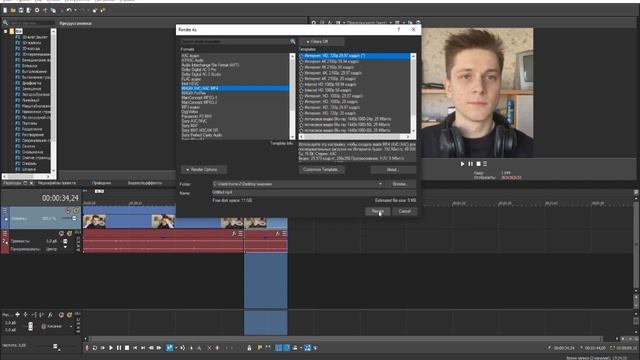640x360 pixels.
Task: Click Play From Start in timeline transport
Action: point(103,348)
